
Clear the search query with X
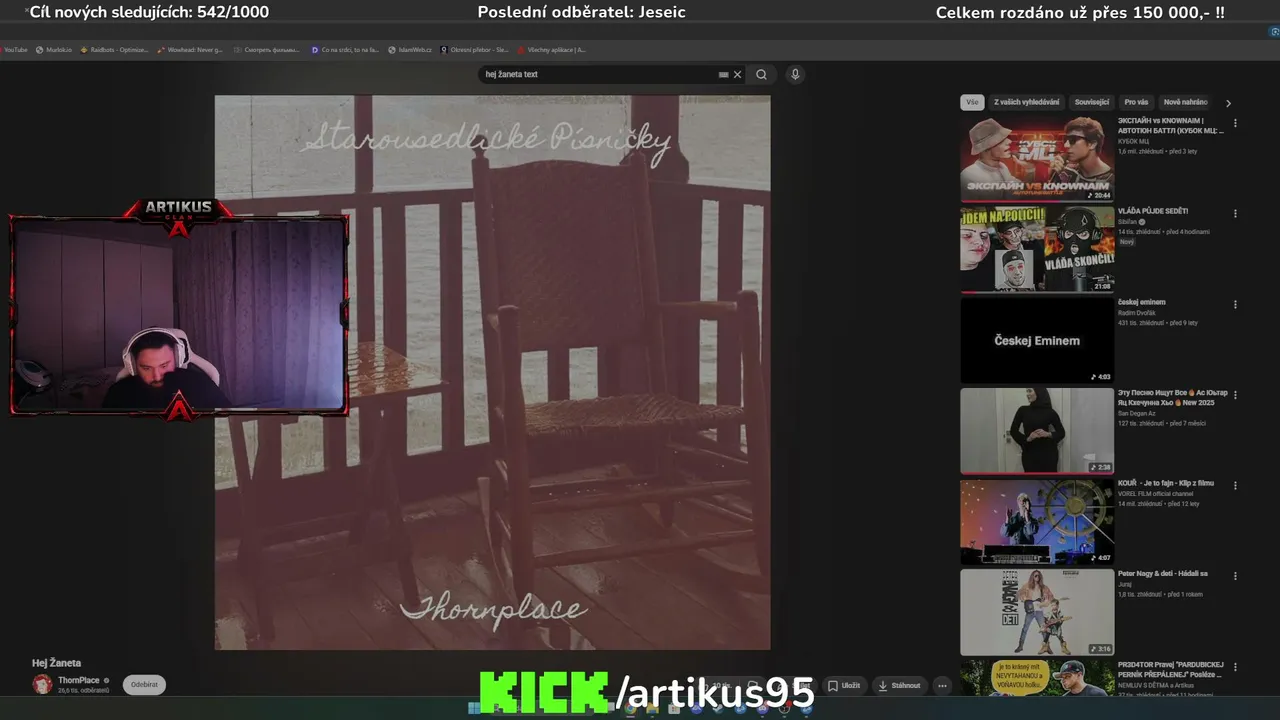[738, 74]
